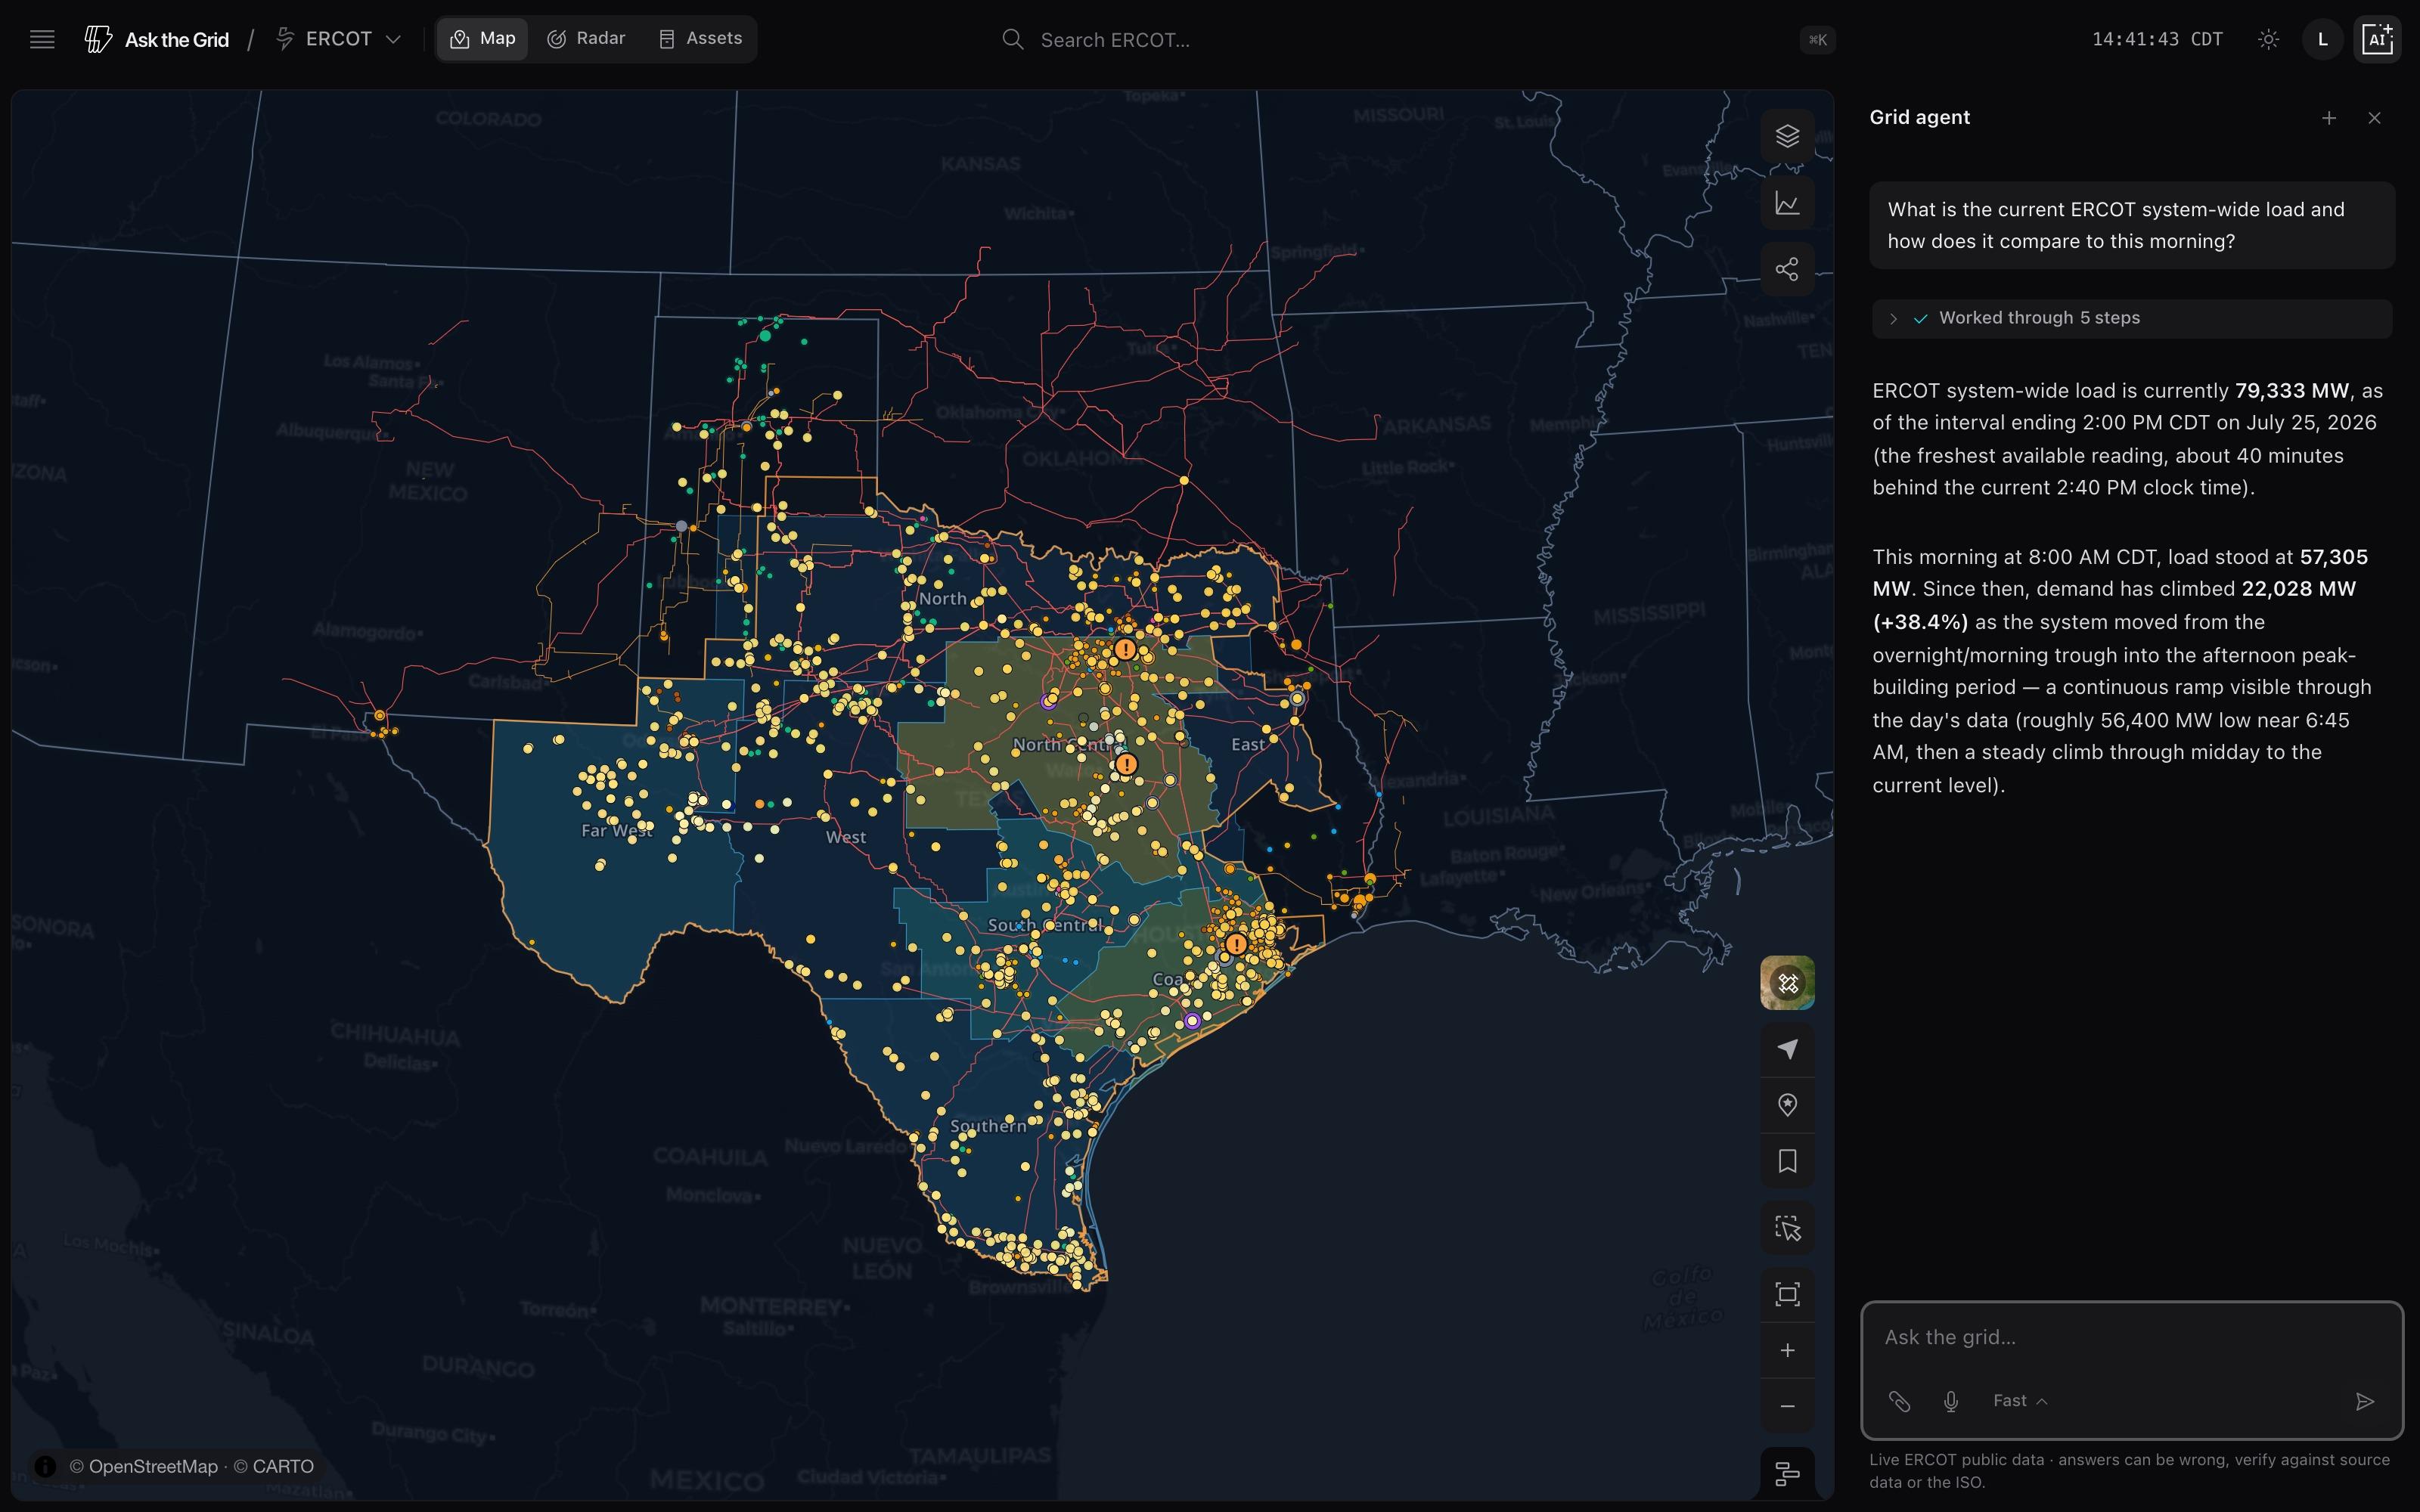Viewport: 2420px width, 1512px height.
Task: Open the user avatar L menu
Action: tap(2322, 39)
